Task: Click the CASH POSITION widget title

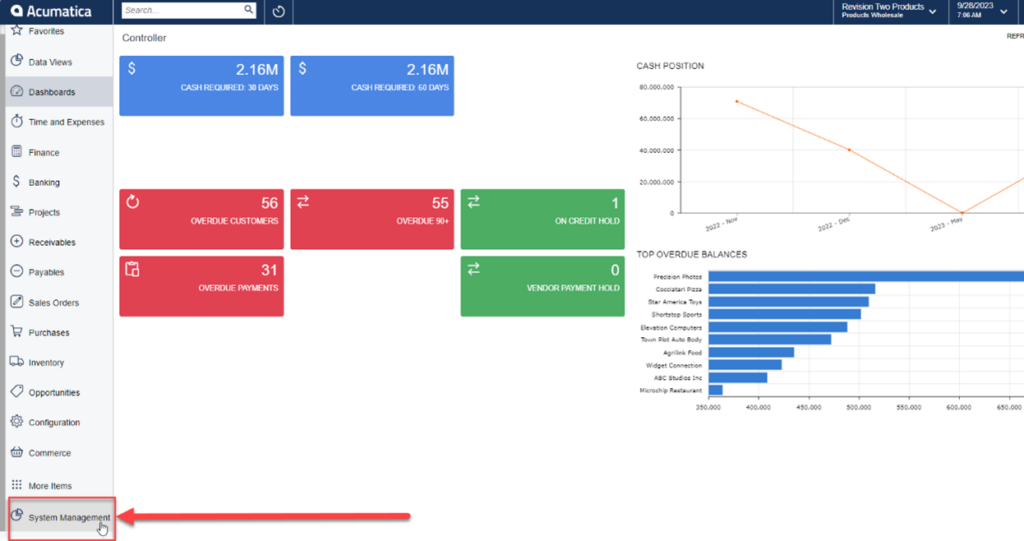Action: click(x=670, y=66)
